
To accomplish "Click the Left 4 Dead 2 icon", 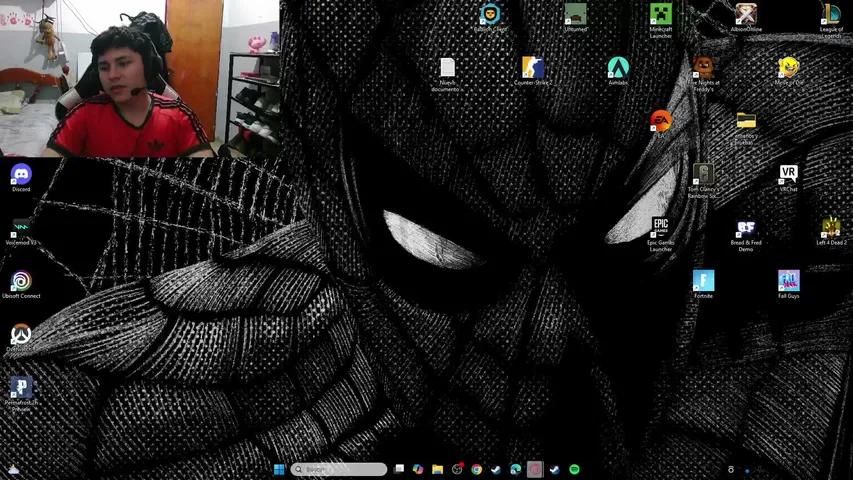I will click(831, 227).
